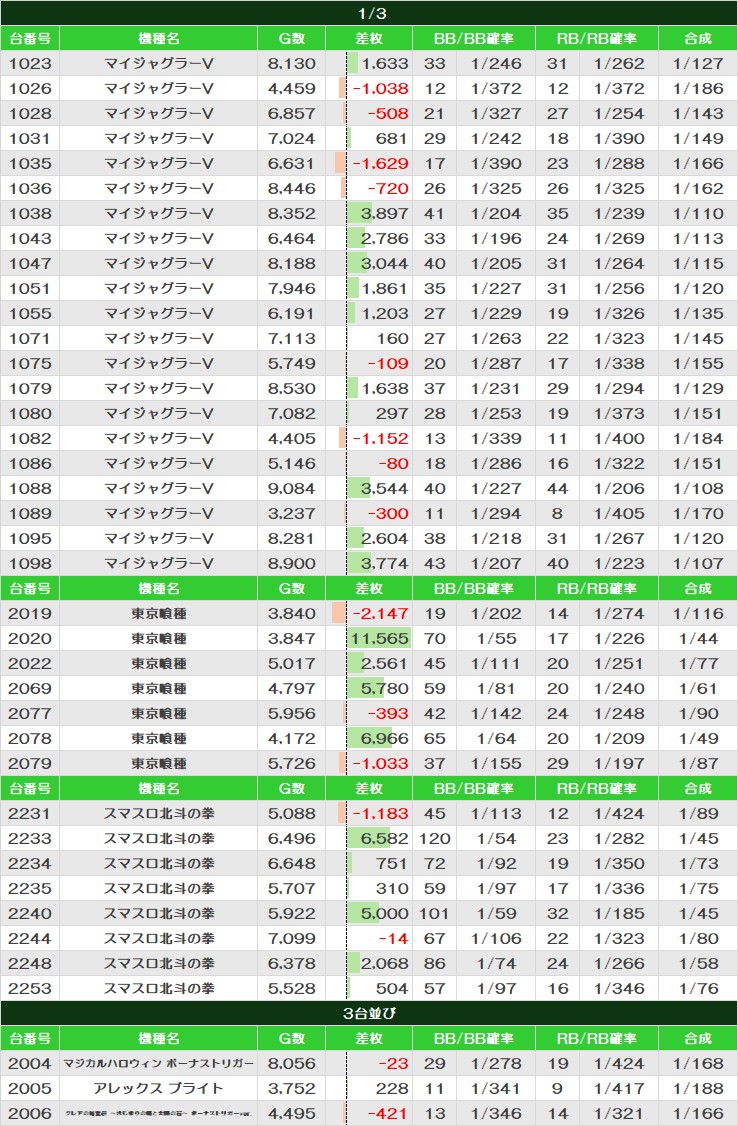Select 差枚 value 11.565 in row 2020
Image resolution: width=738 pixels, height=1126 pixels.
pos(380,639)
